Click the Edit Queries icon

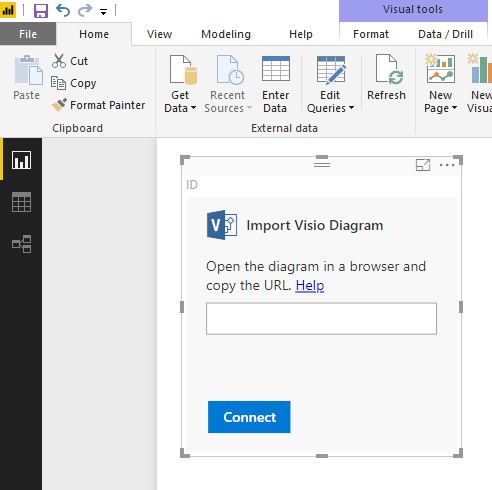[331, 70]
